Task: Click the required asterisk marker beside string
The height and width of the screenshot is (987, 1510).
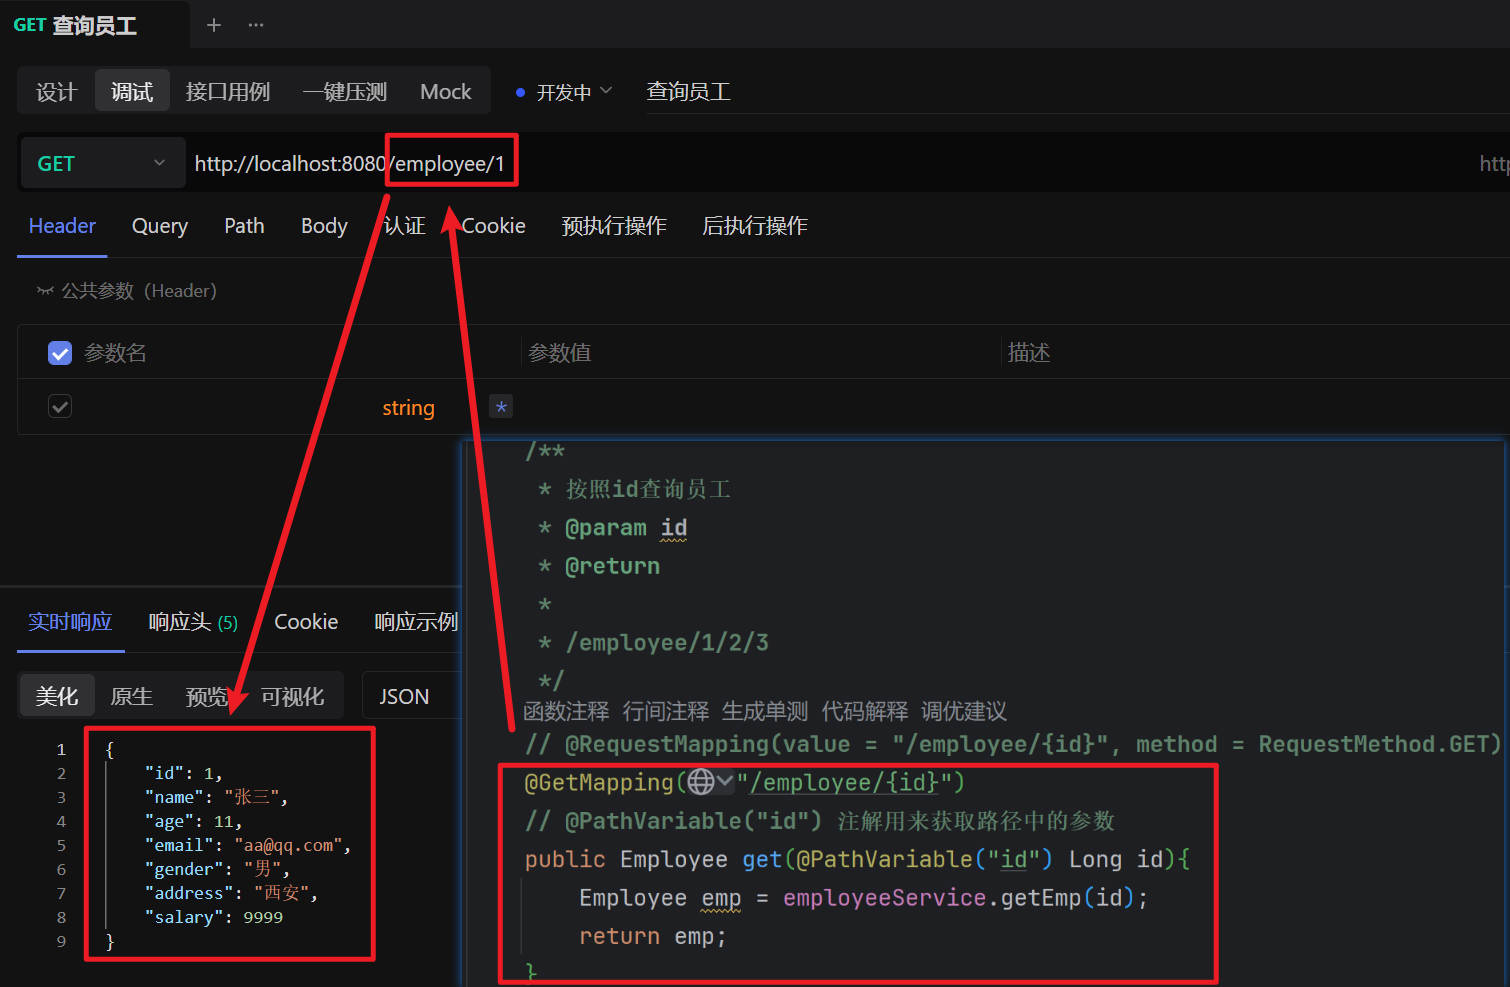Action: [501, 407]
